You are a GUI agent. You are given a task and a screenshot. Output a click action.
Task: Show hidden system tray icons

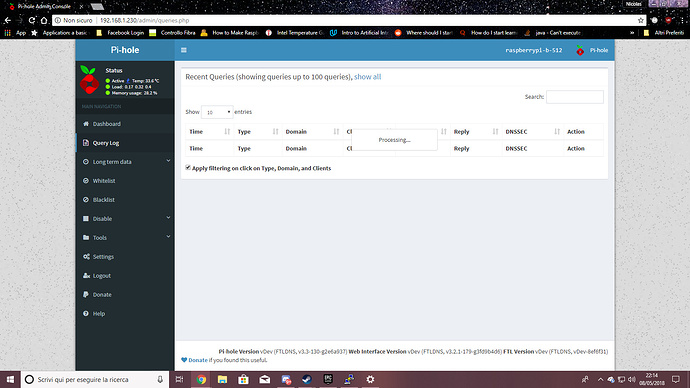(600, 379)
